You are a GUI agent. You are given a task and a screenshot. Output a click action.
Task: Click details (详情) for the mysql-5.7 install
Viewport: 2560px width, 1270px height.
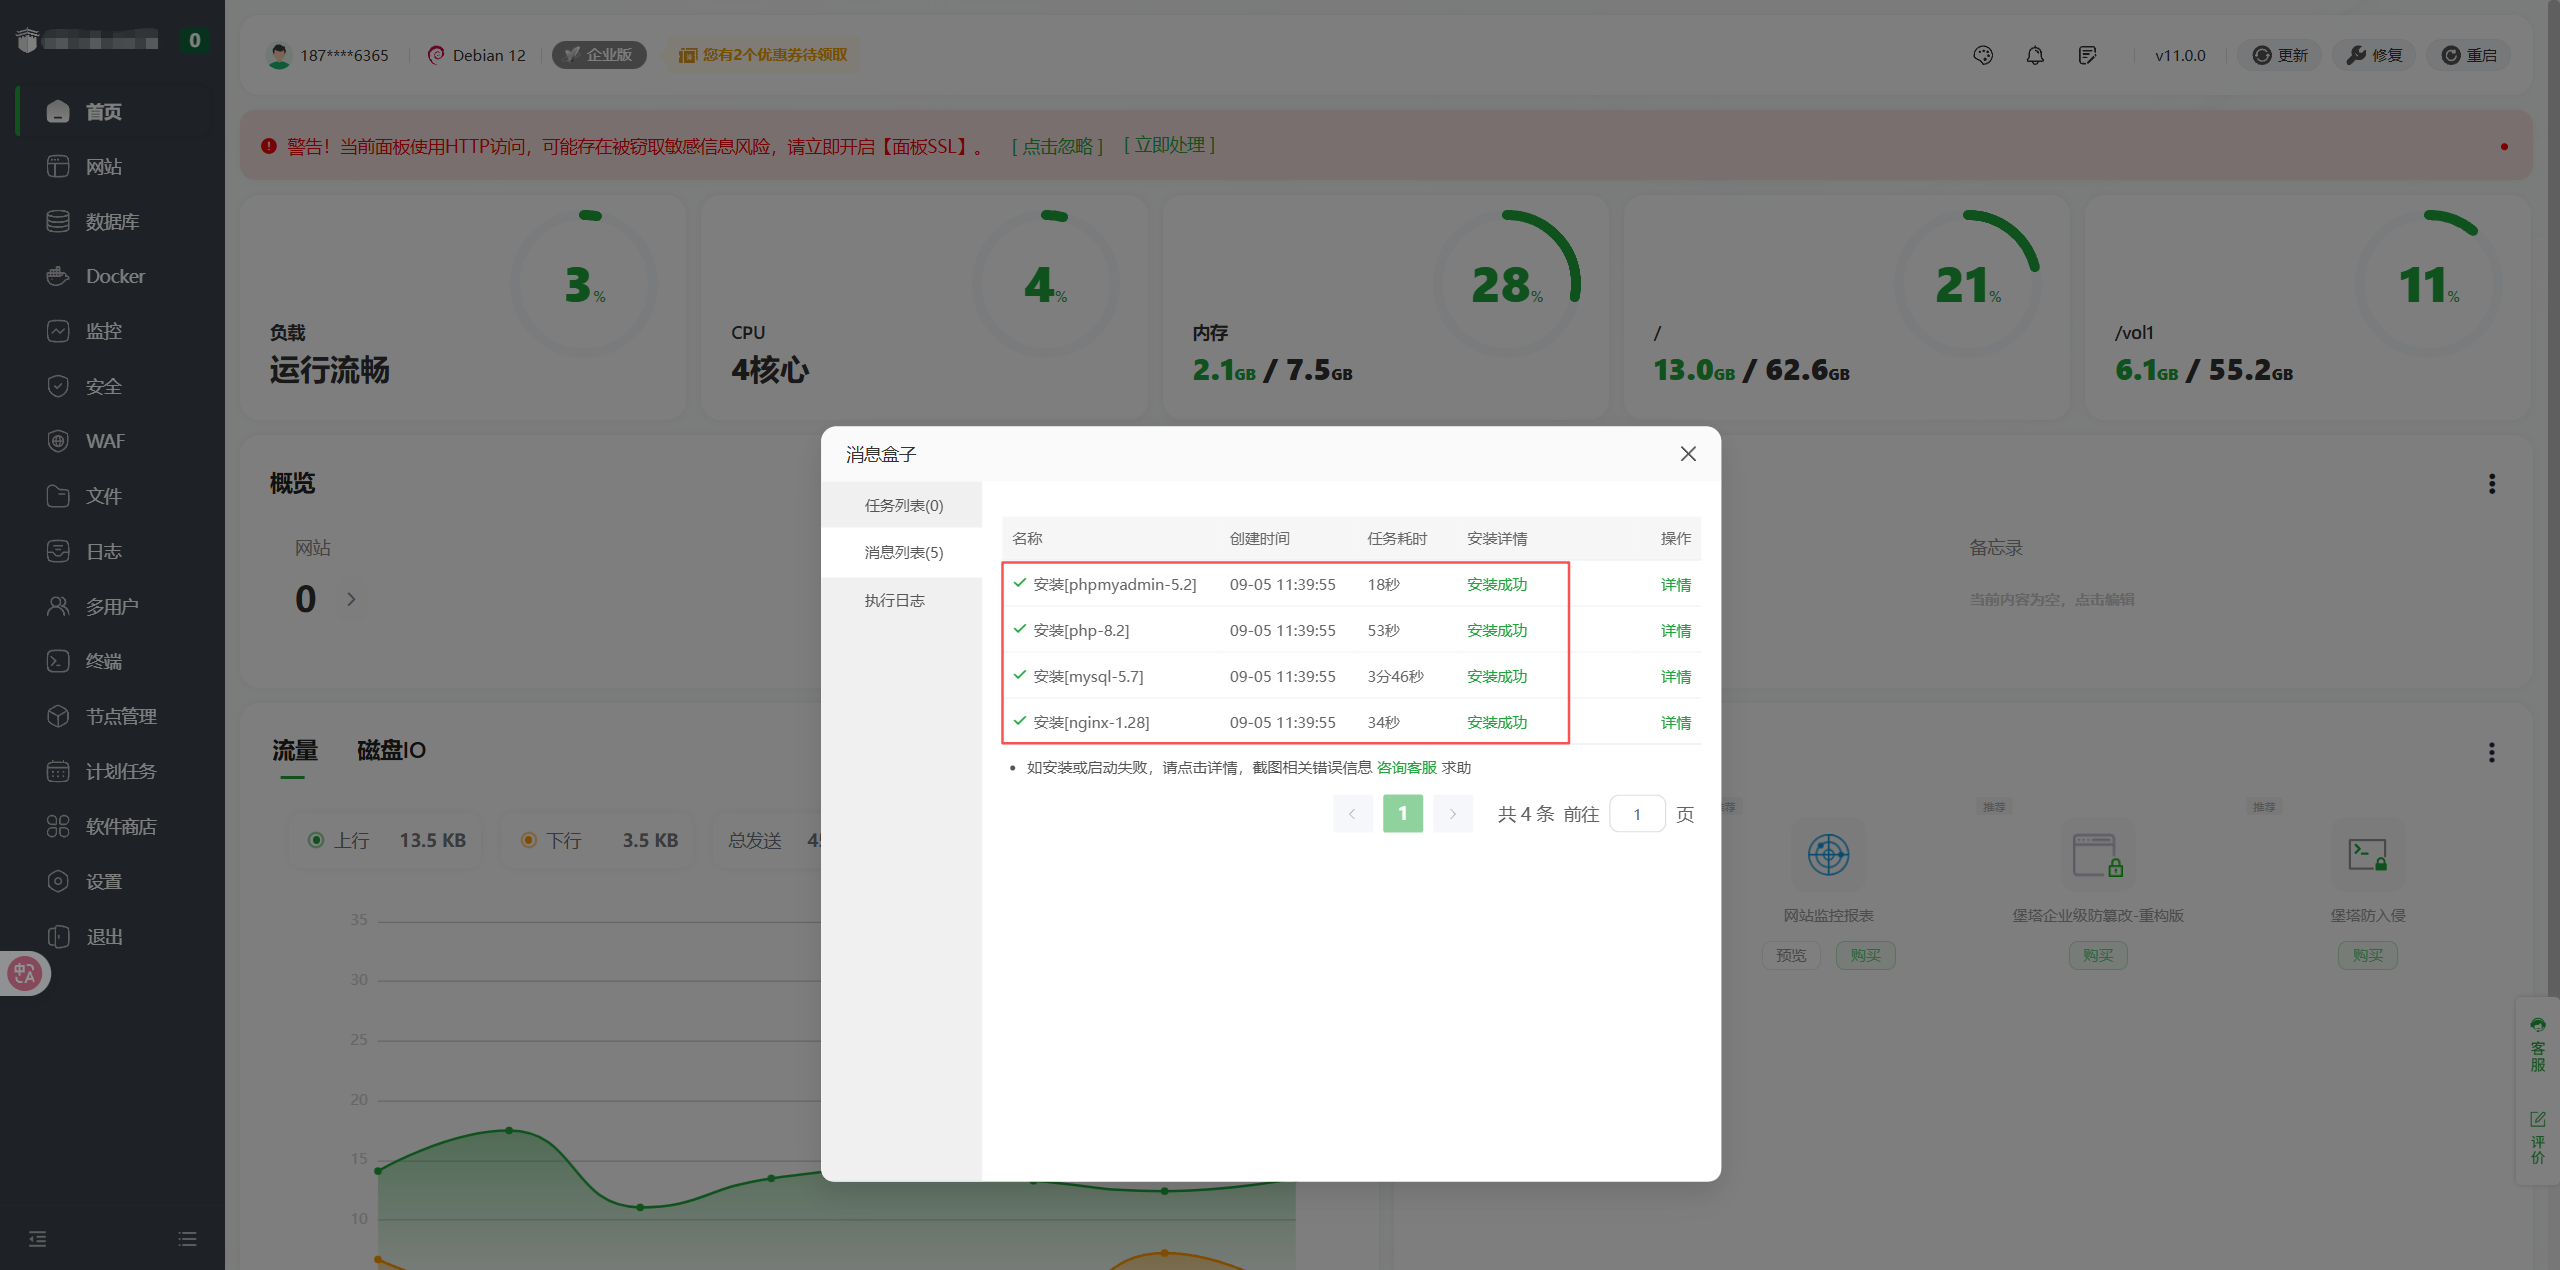pos(1675,677)
